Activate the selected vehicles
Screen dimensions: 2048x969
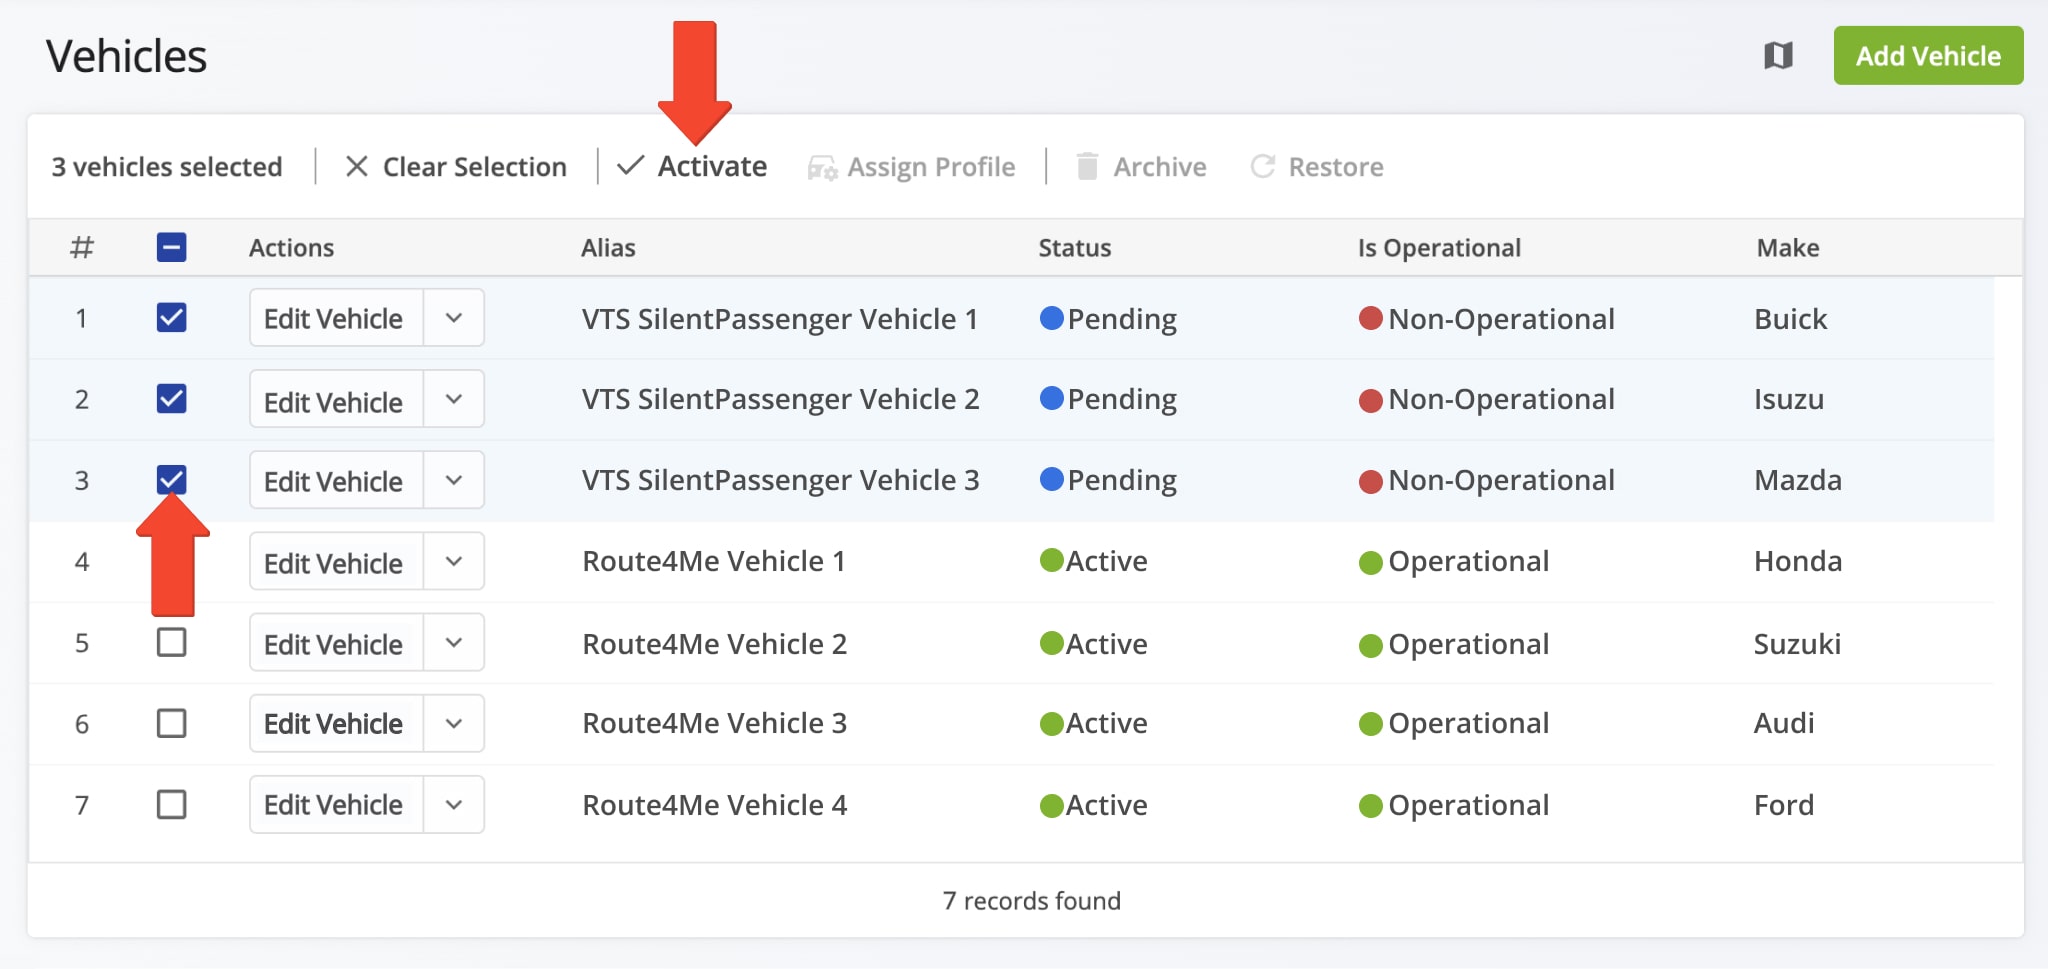692,166
